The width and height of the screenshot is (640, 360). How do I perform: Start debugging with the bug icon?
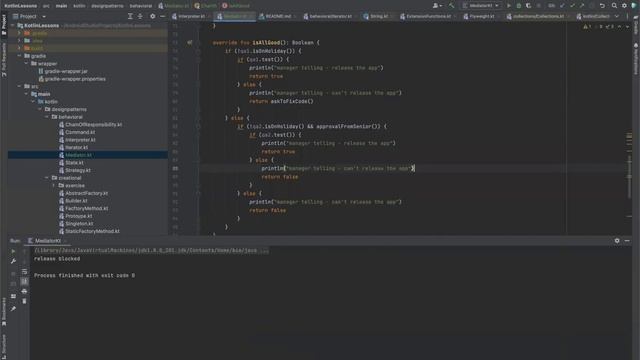[x=519, y=6]
